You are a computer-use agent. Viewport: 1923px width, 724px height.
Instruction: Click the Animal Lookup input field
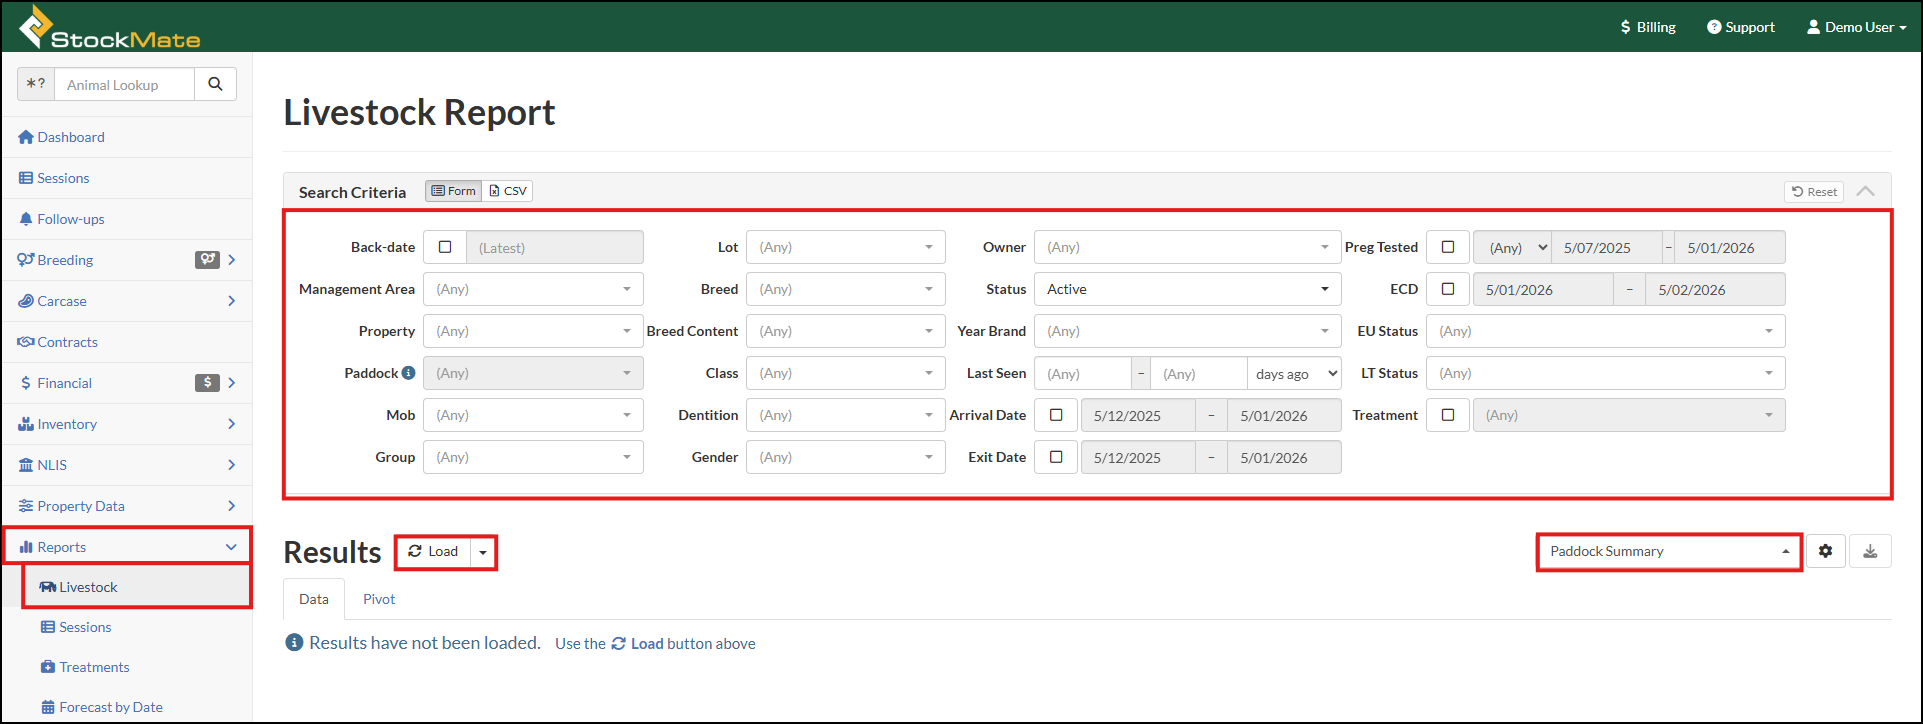coord(124,85)
